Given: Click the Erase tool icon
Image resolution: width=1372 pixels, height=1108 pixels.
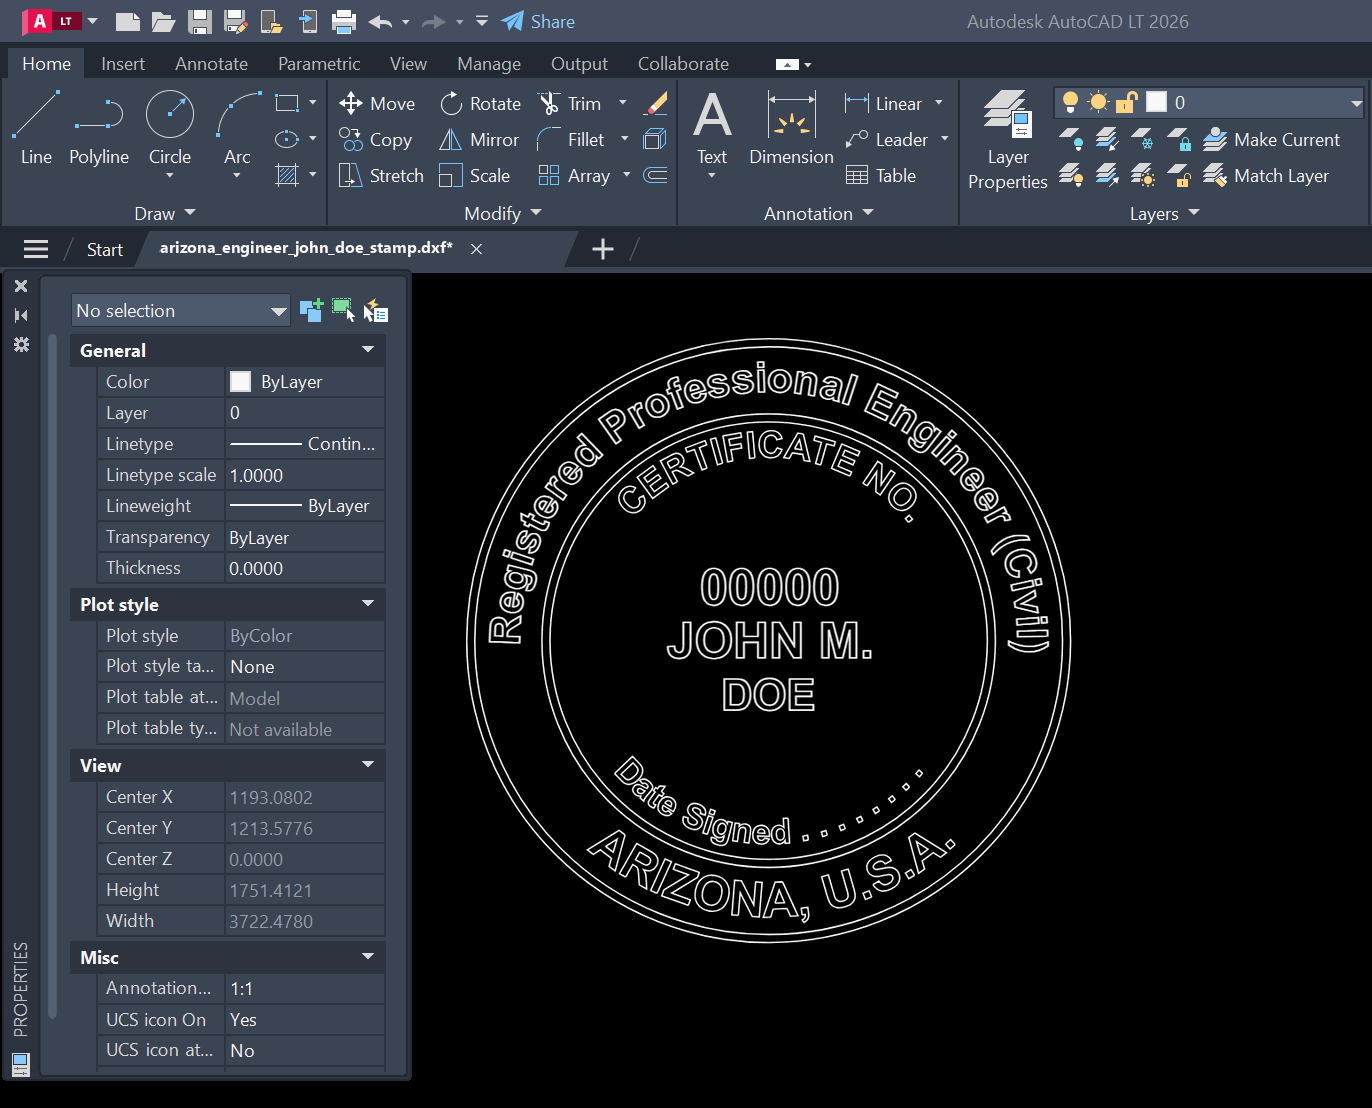Looking at the screenshot, I should coord(656,103).
